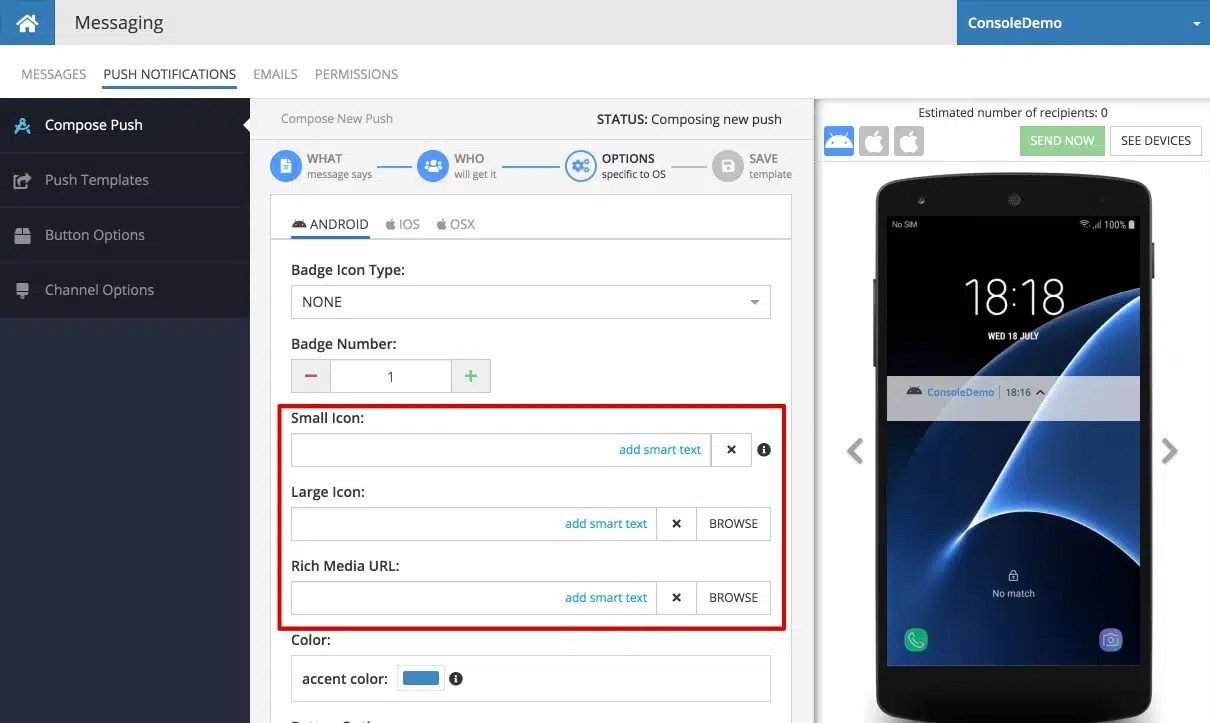Viewport: 1210px width, 723px height.
Task: Open the WHO step icon
Action: [x=432, y=165]
